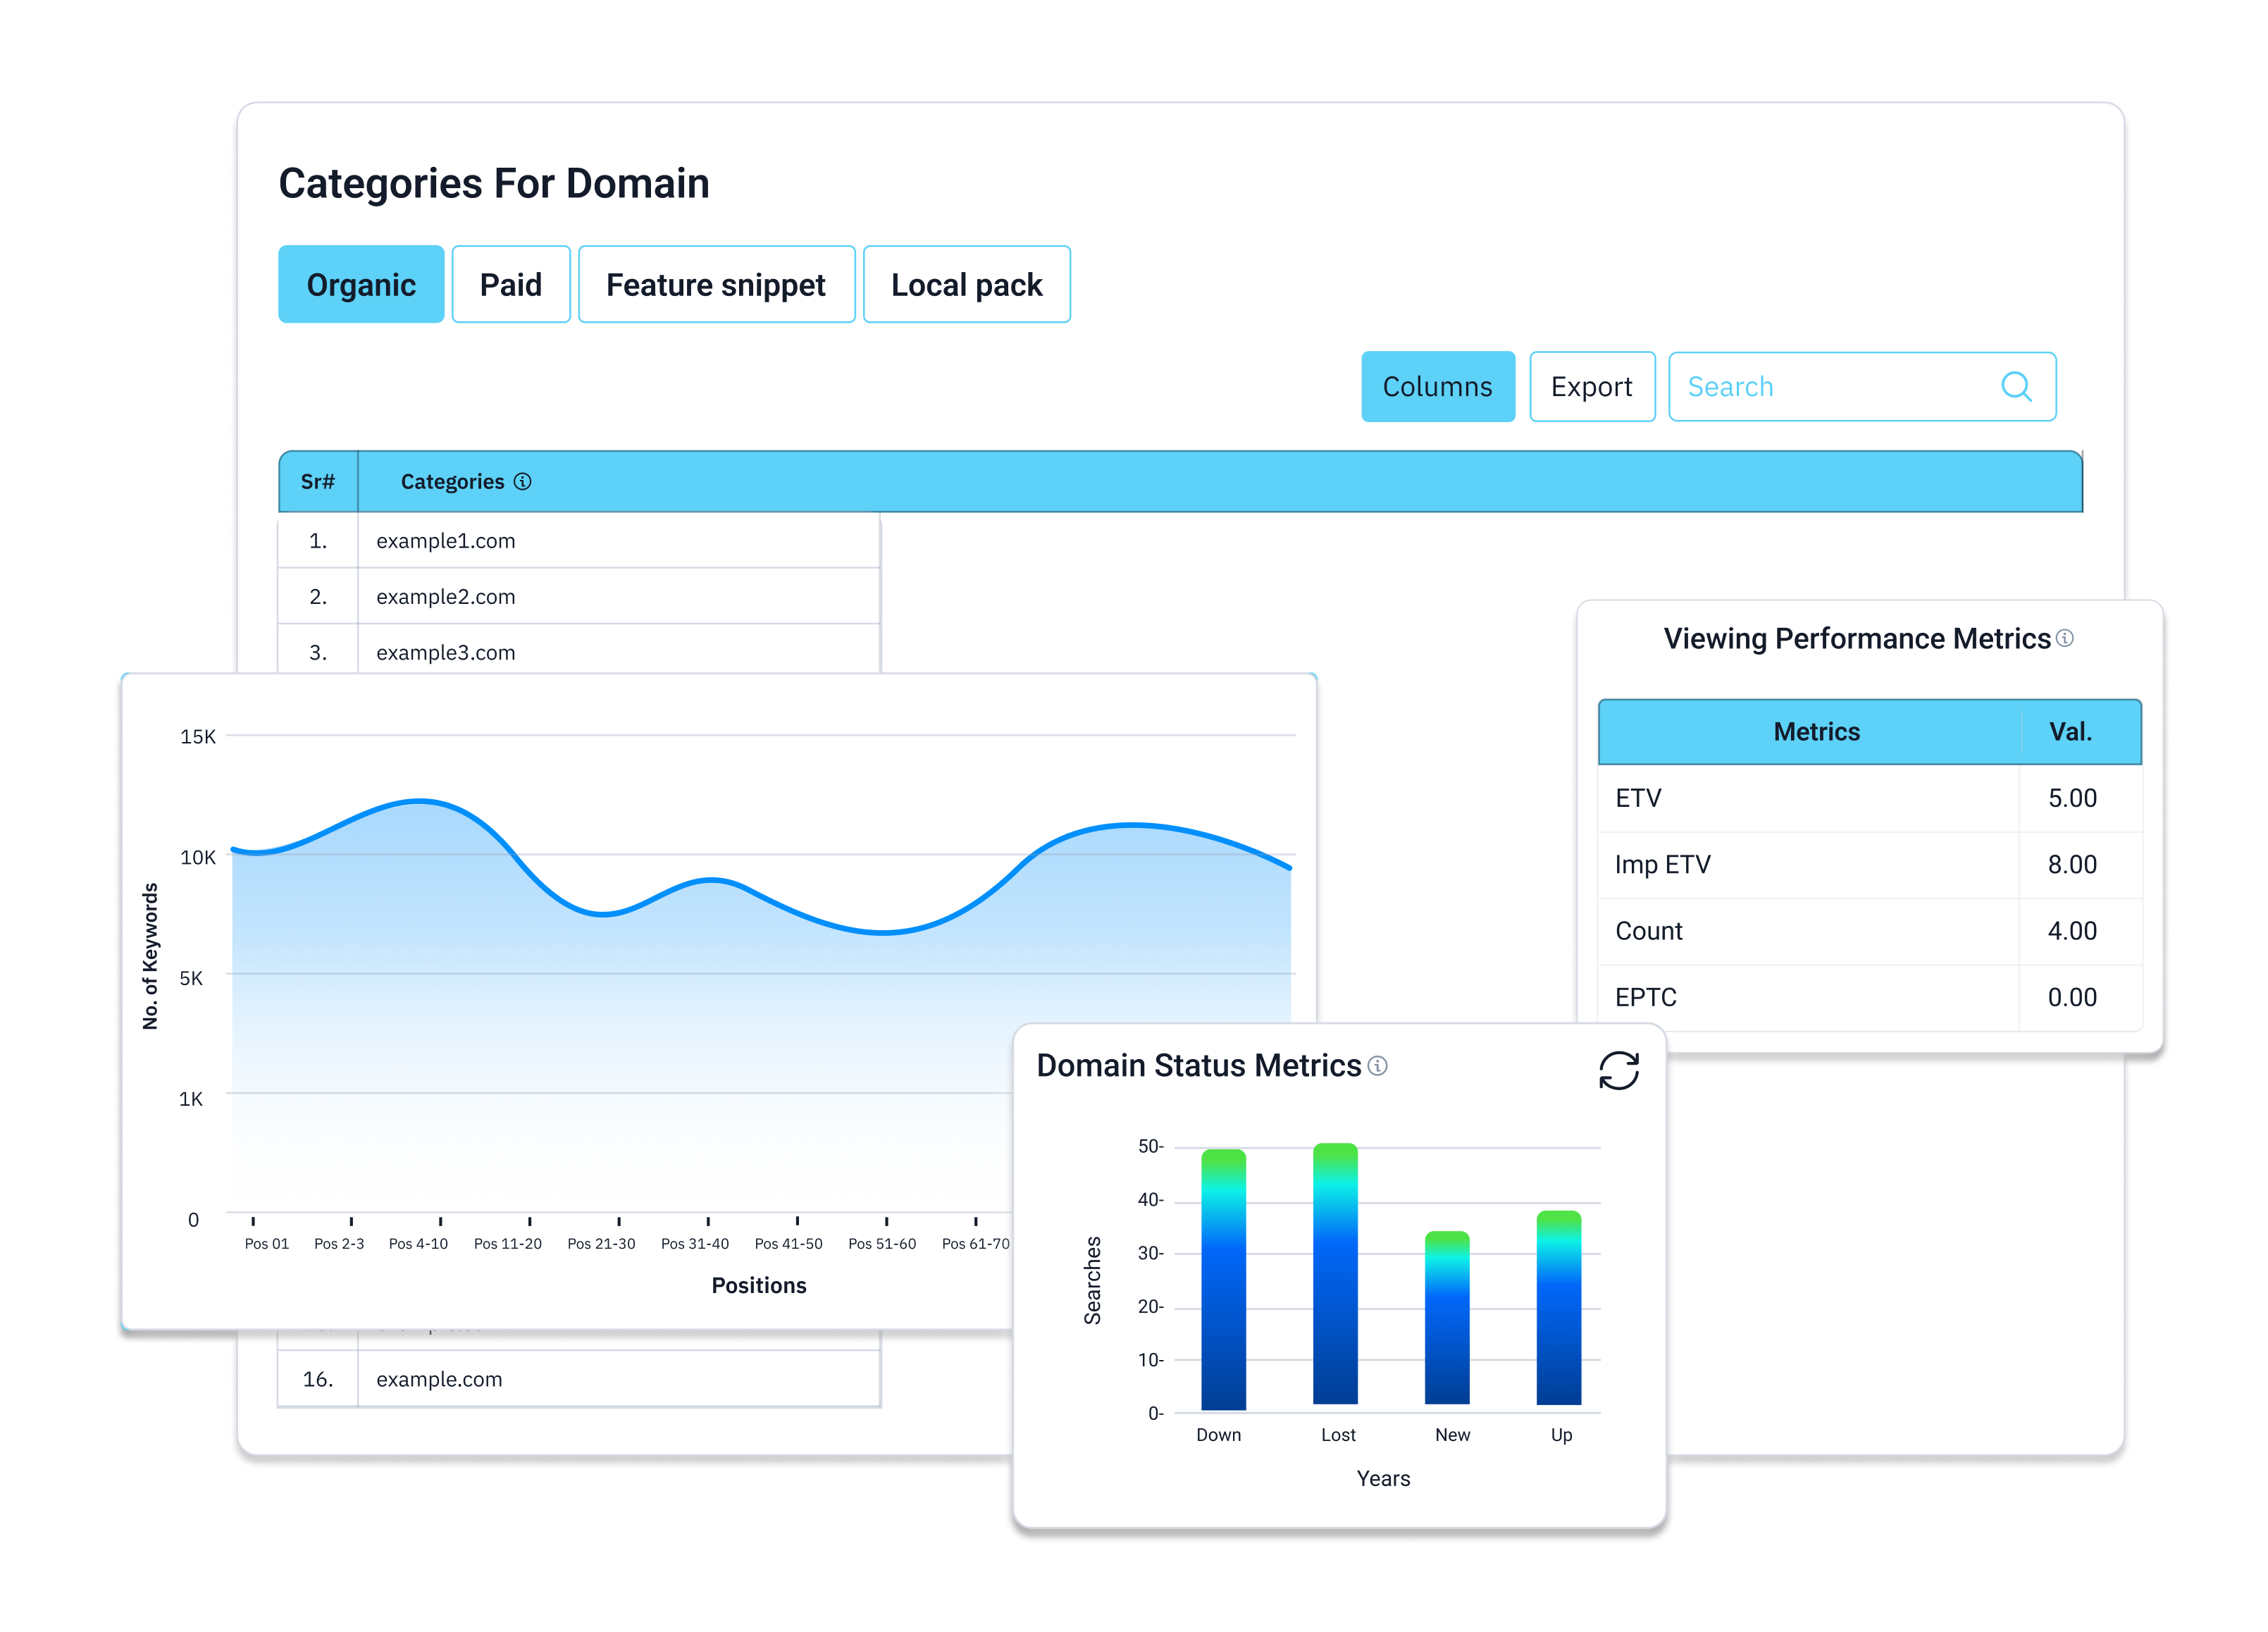This screenshot has width=2268, height=1632.
Task: Click the search magnifier icon
Action: click(x=2016, y=386)
